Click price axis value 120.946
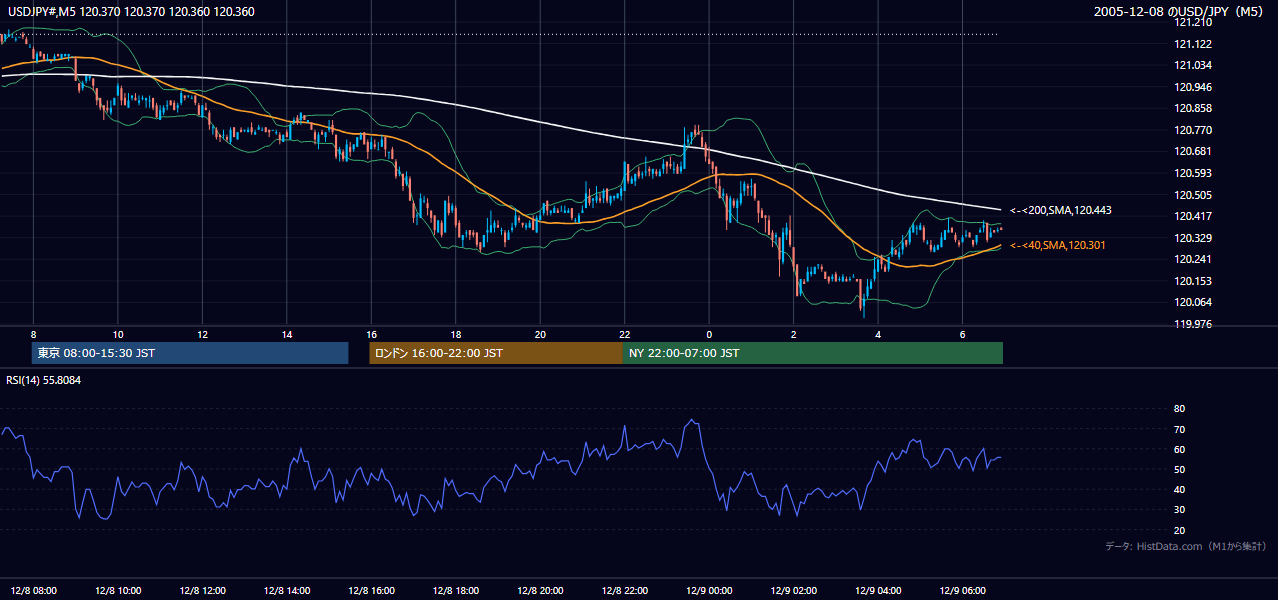1278x600 pixels. pos(1193,87)
